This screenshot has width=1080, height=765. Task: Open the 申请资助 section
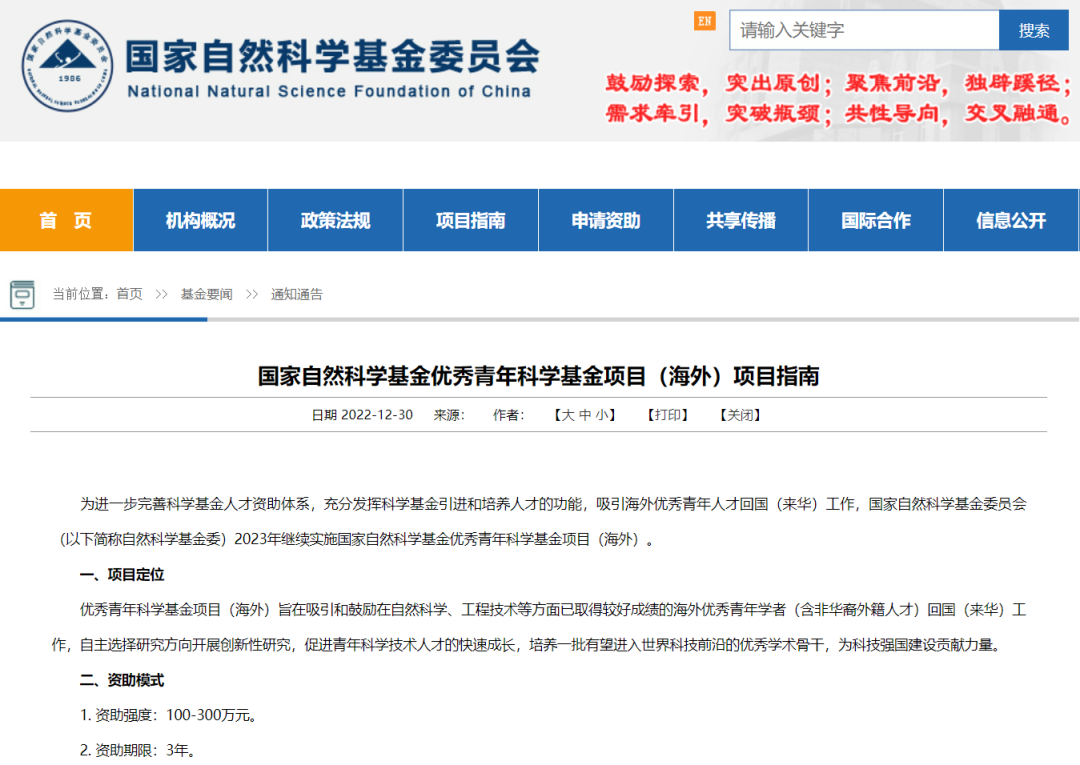pos(606,220)
